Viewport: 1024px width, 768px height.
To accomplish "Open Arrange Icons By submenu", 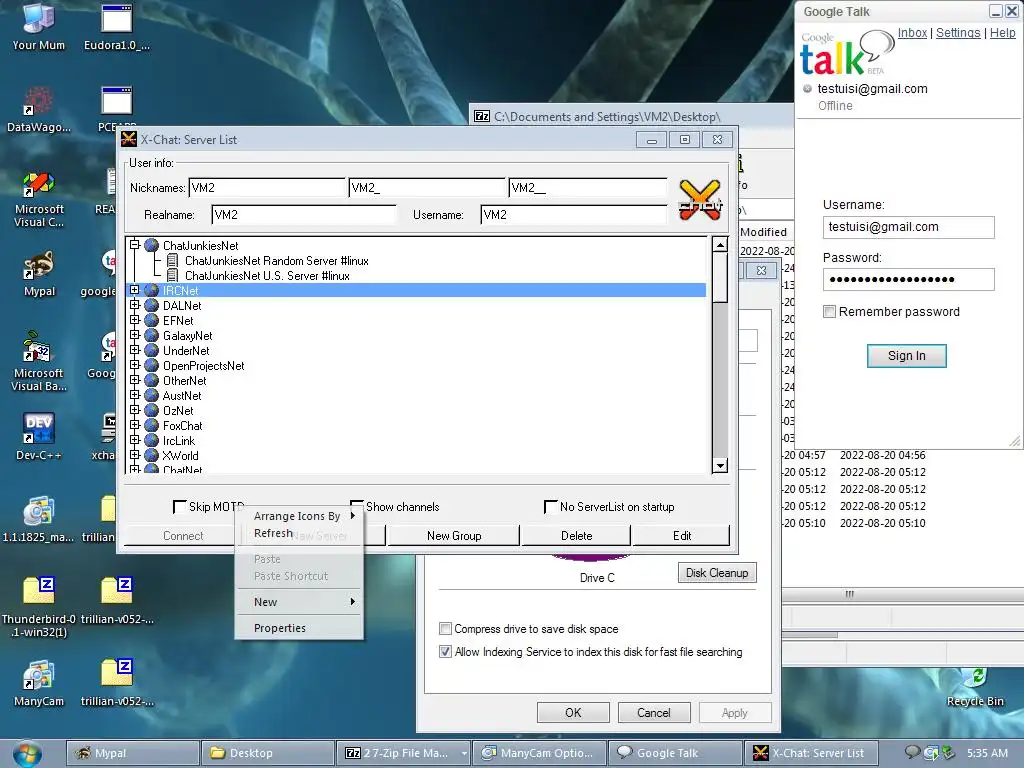I will pyautogui.click(x=299, y=516).
